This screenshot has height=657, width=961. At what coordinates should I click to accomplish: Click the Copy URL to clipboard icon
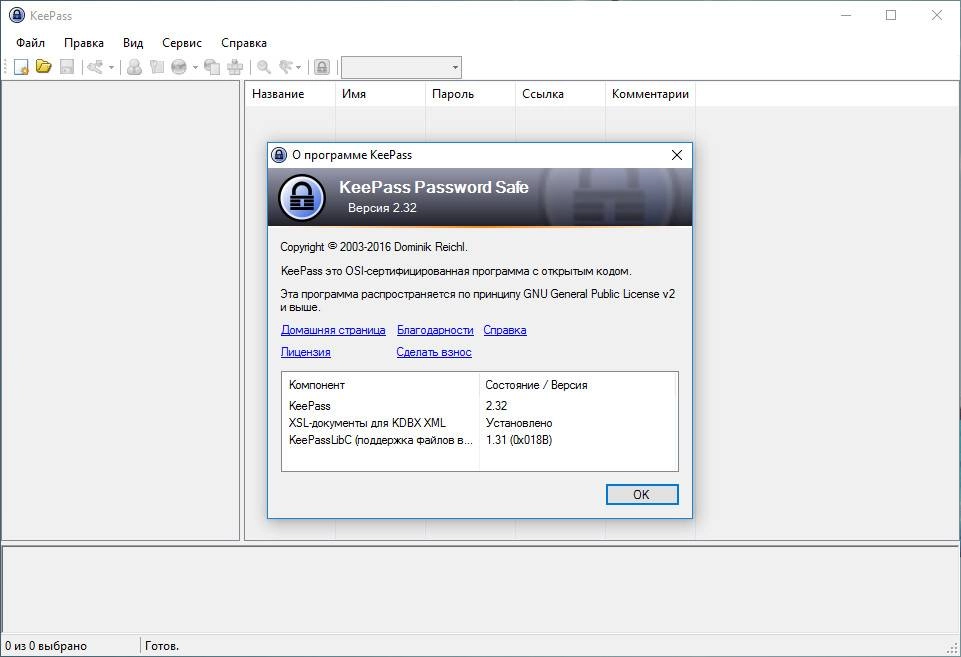212,67
